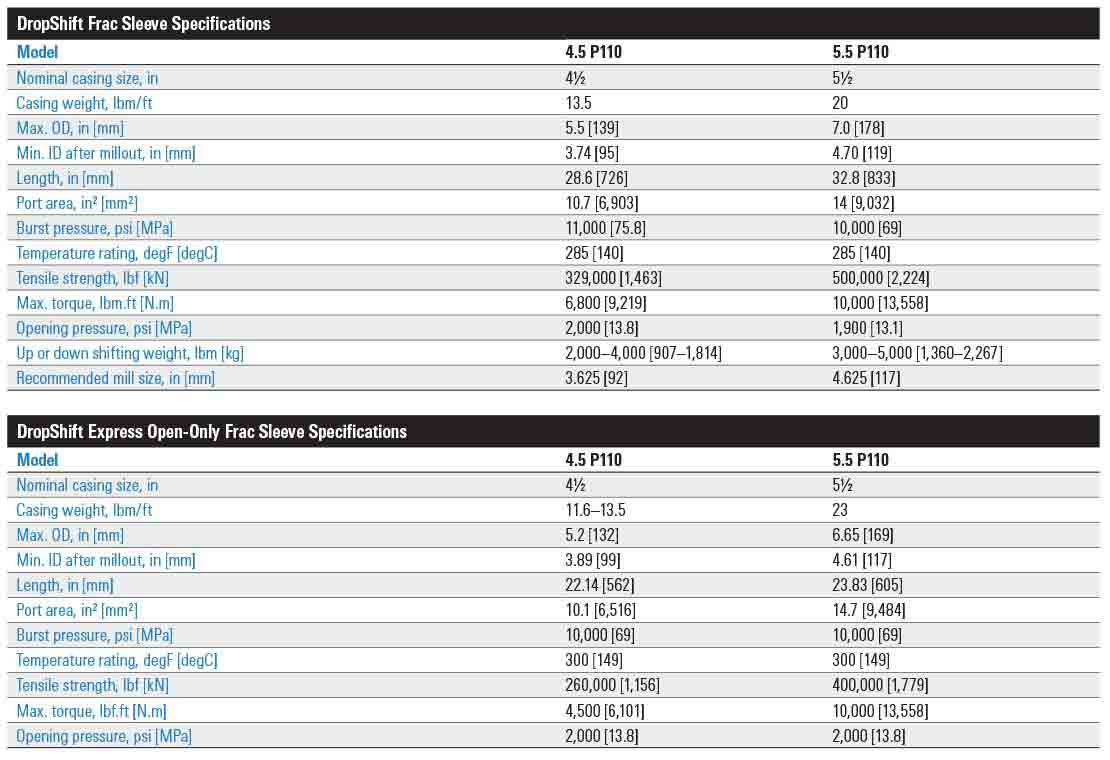Select the 3,000–5,000 [1,360–2,267] shifting weight cell
Viewport: 1110px width, 760px height.
click(x=917, y=353)
